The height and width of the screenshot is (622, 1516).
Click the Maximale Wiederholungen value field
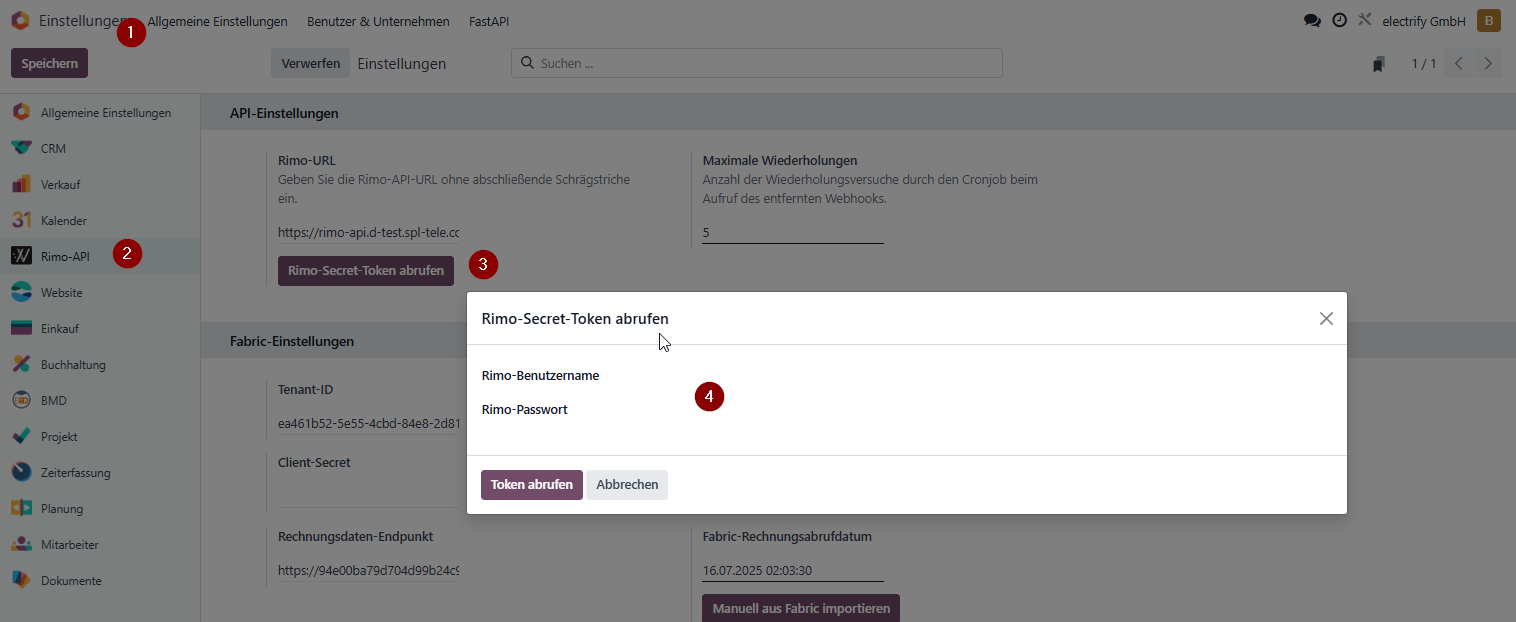793,232
